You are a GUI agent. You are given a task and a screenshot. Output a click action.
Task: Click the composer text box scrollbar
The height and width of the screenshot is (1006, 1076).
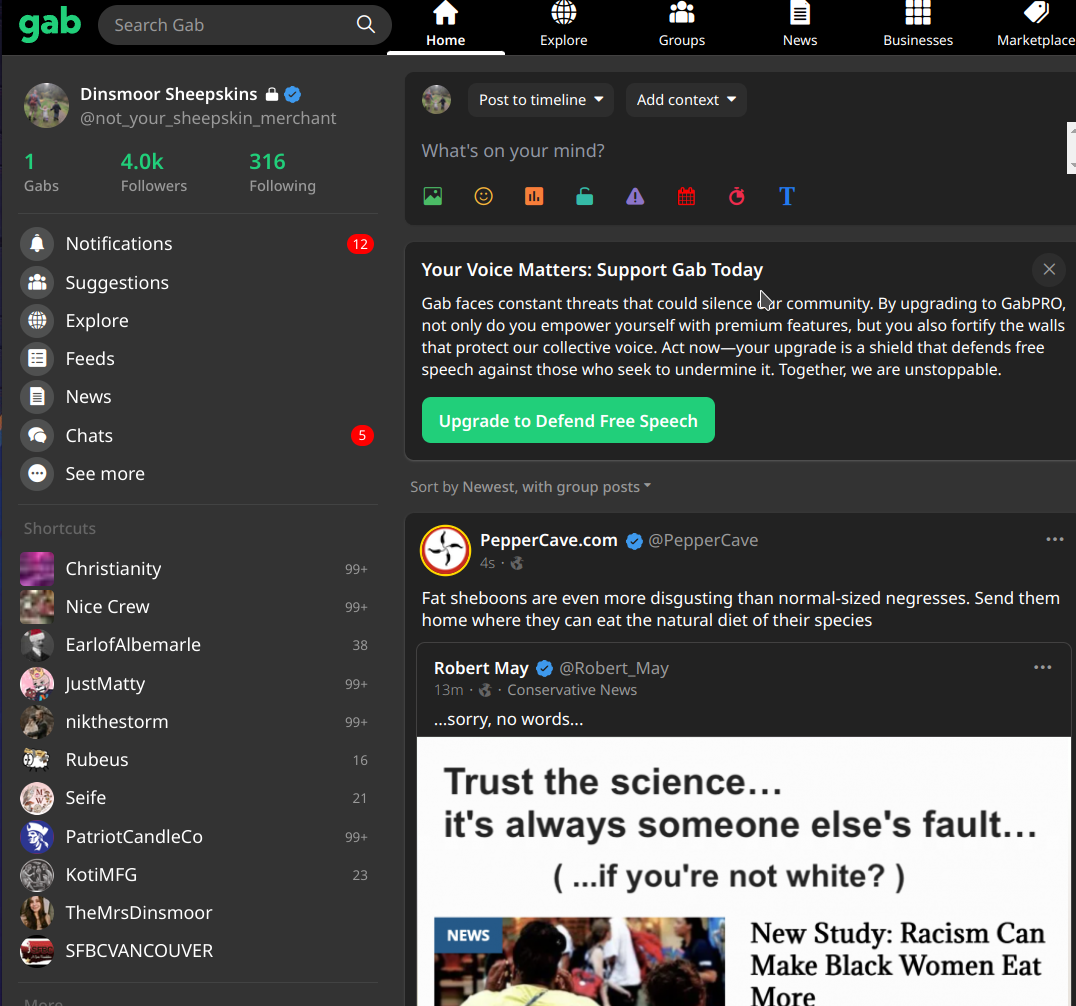coord(1071,148)
